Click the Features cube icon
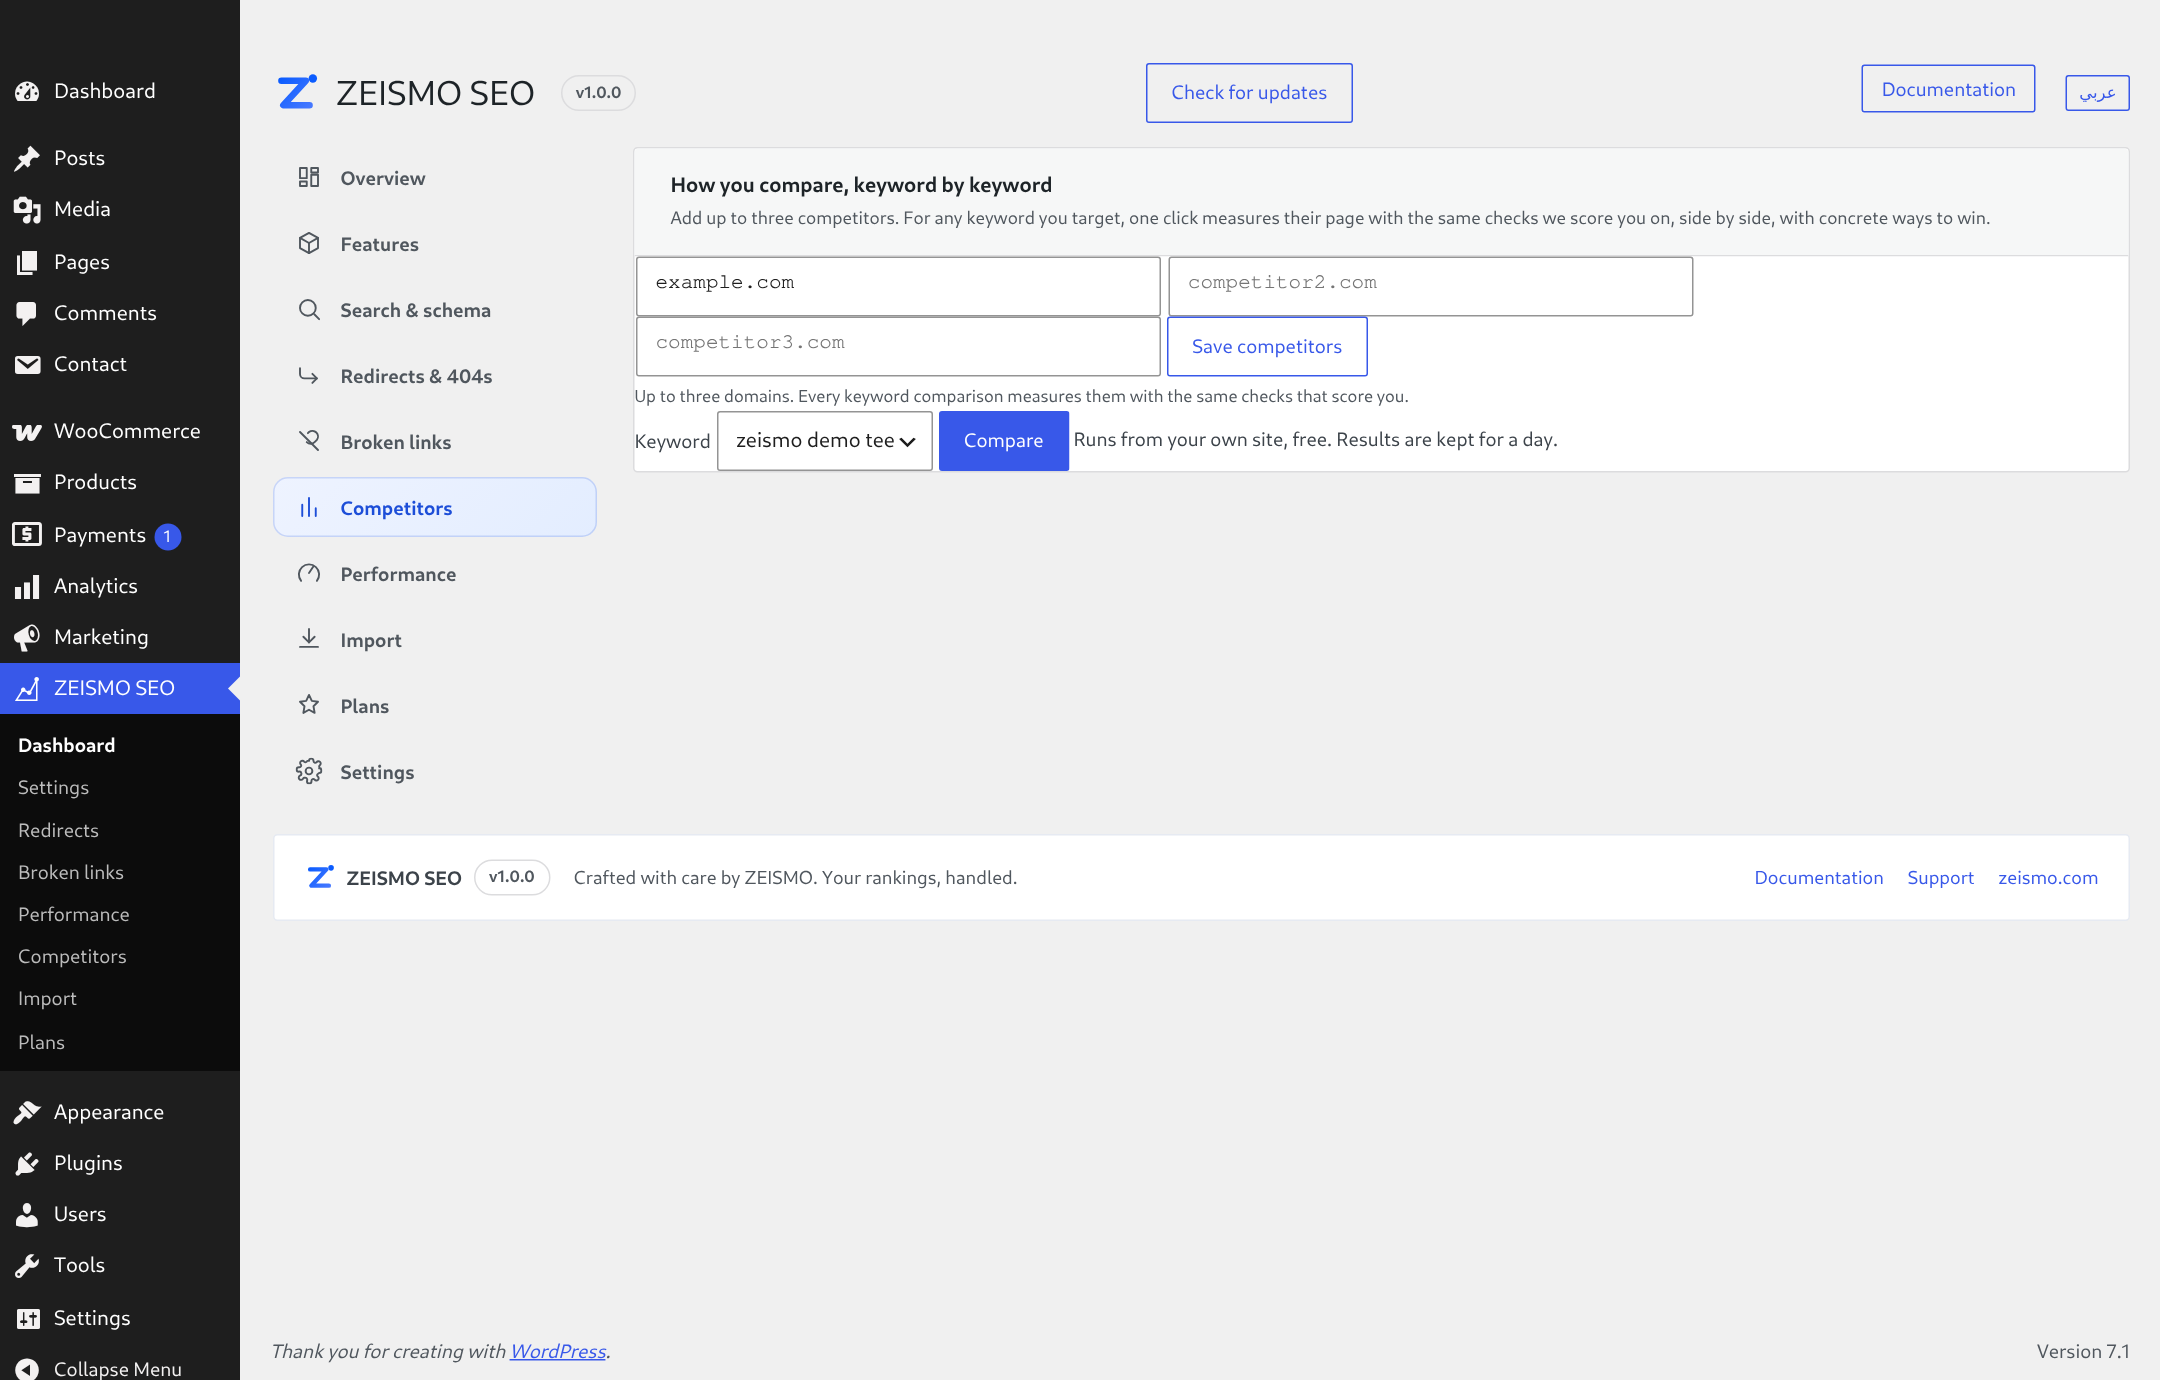 coord(309,243)
